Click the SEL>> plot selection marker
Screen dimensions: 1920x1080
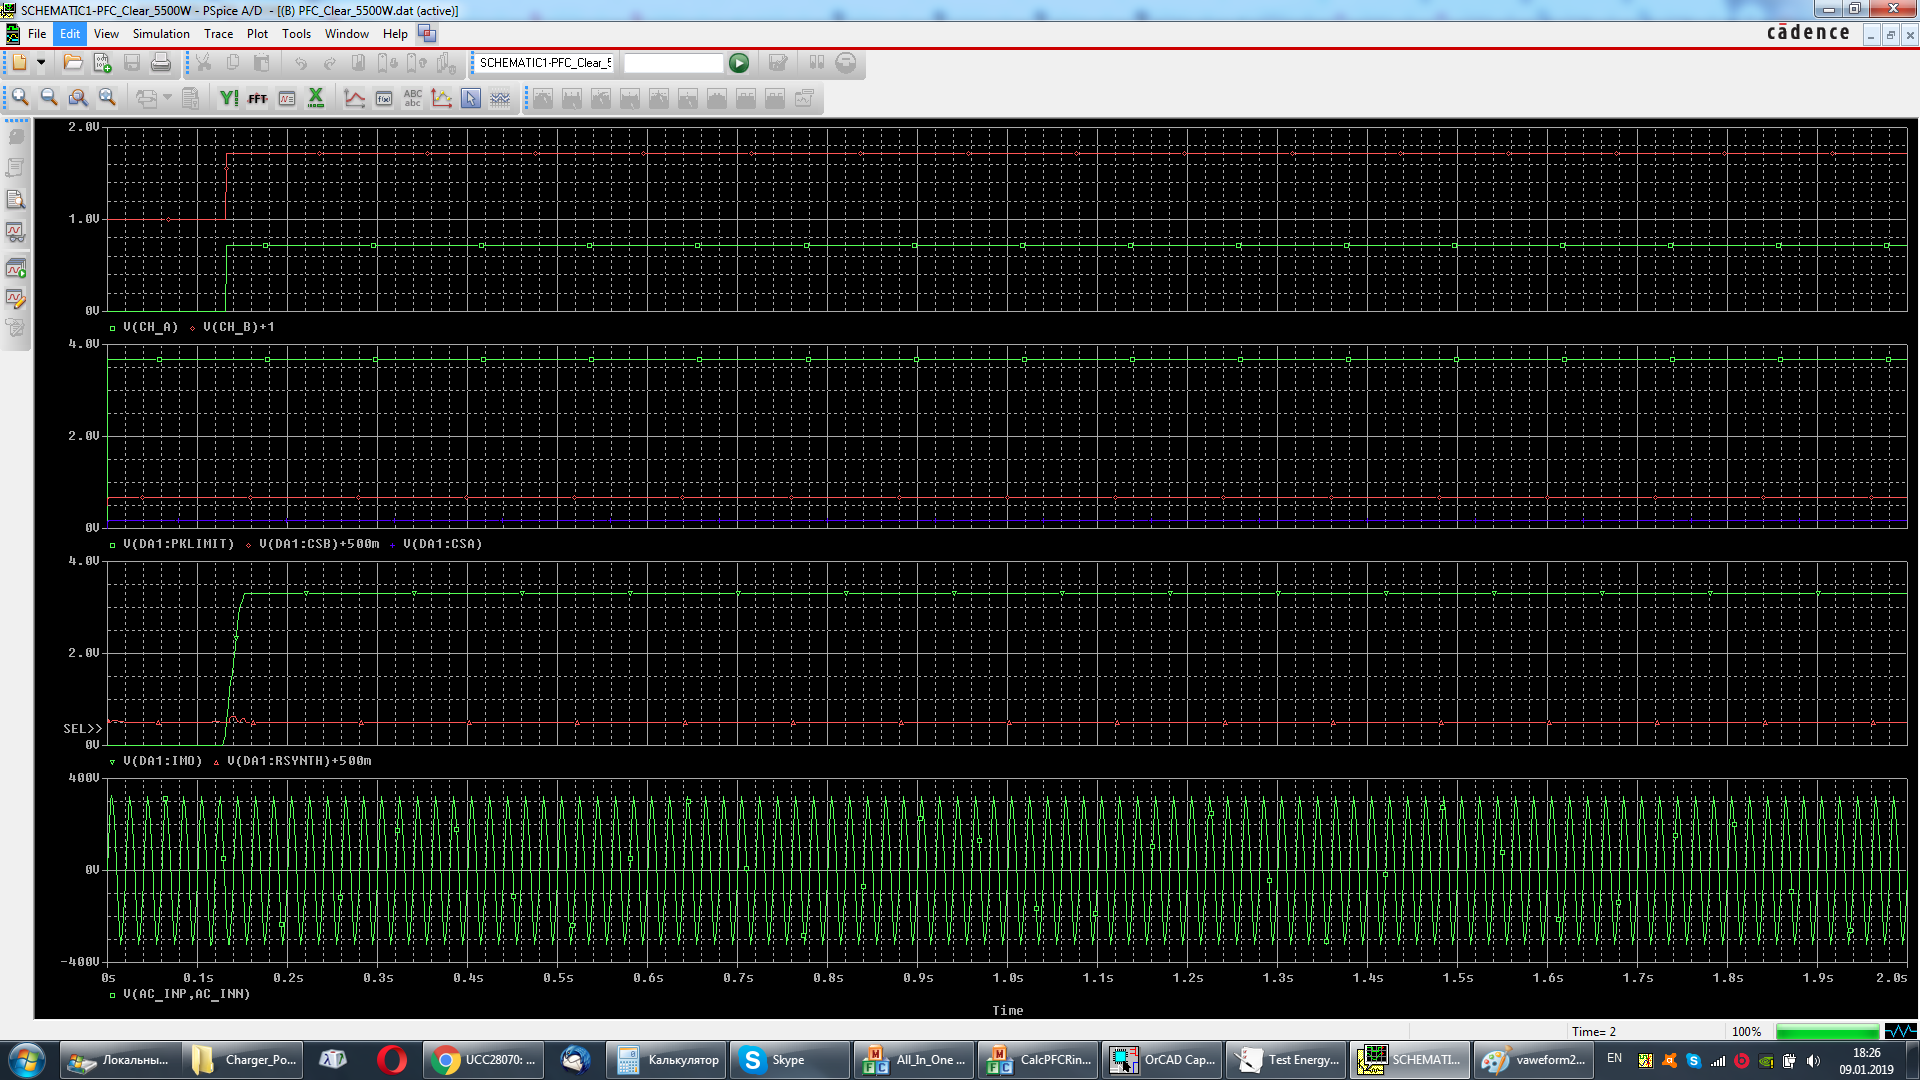pos(82,729)
